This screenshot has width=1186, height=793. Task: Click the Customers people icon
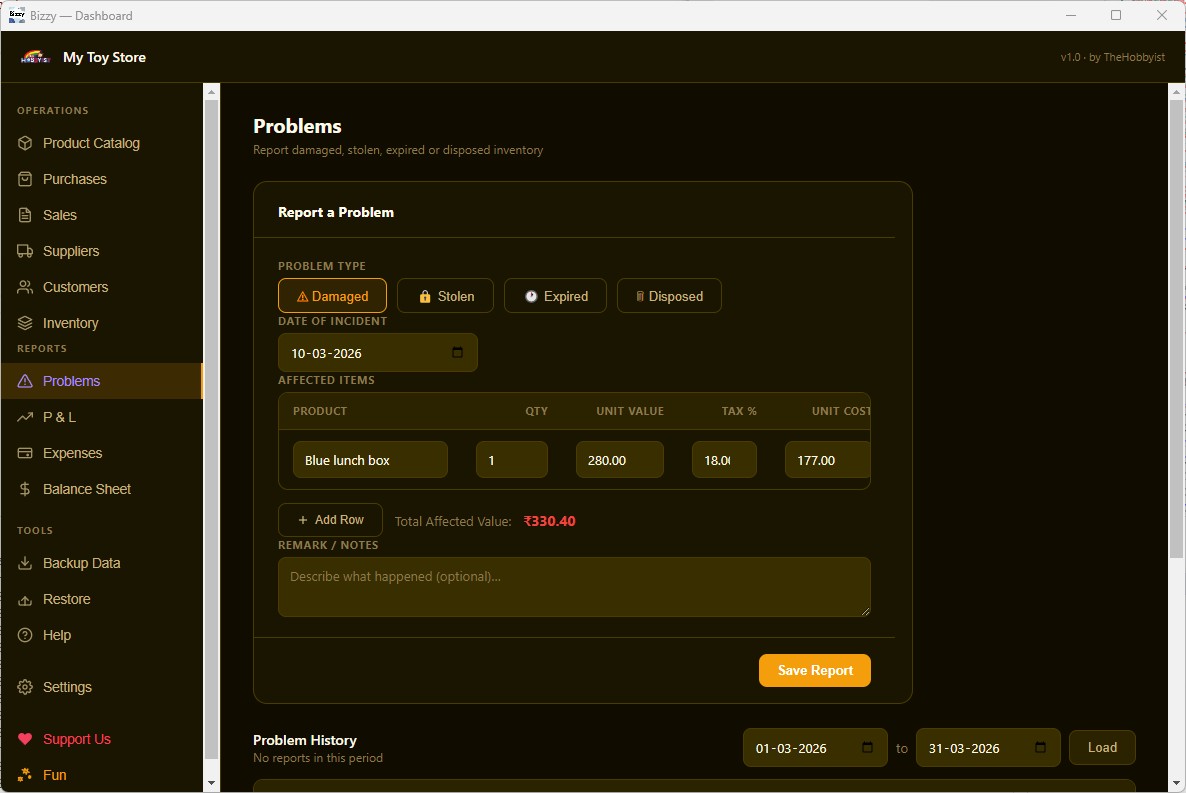pos(25,287)
